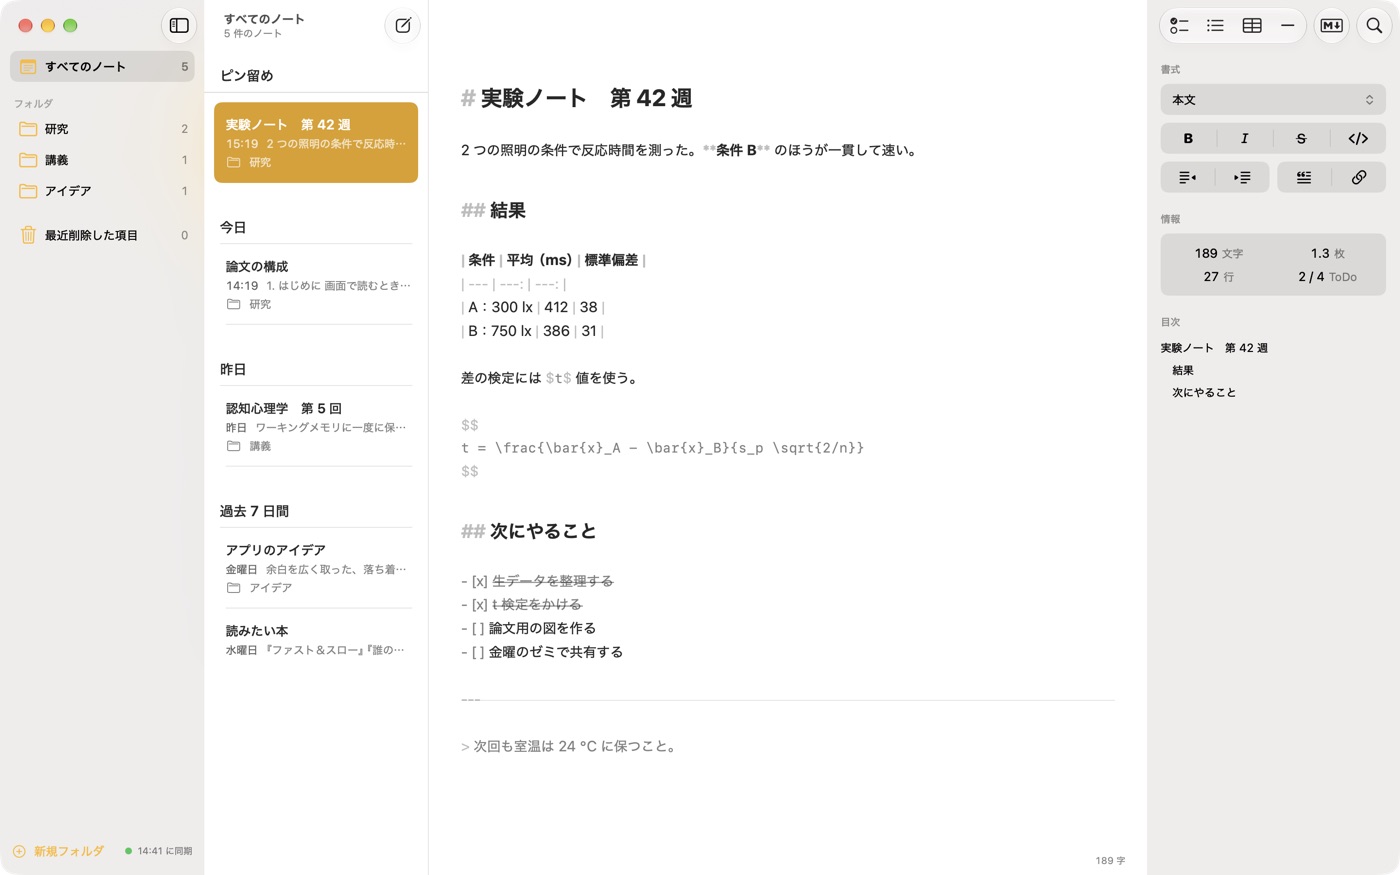Open the 講義 folder
Viewport: 1400px width, 875px height.
[102, 160]
